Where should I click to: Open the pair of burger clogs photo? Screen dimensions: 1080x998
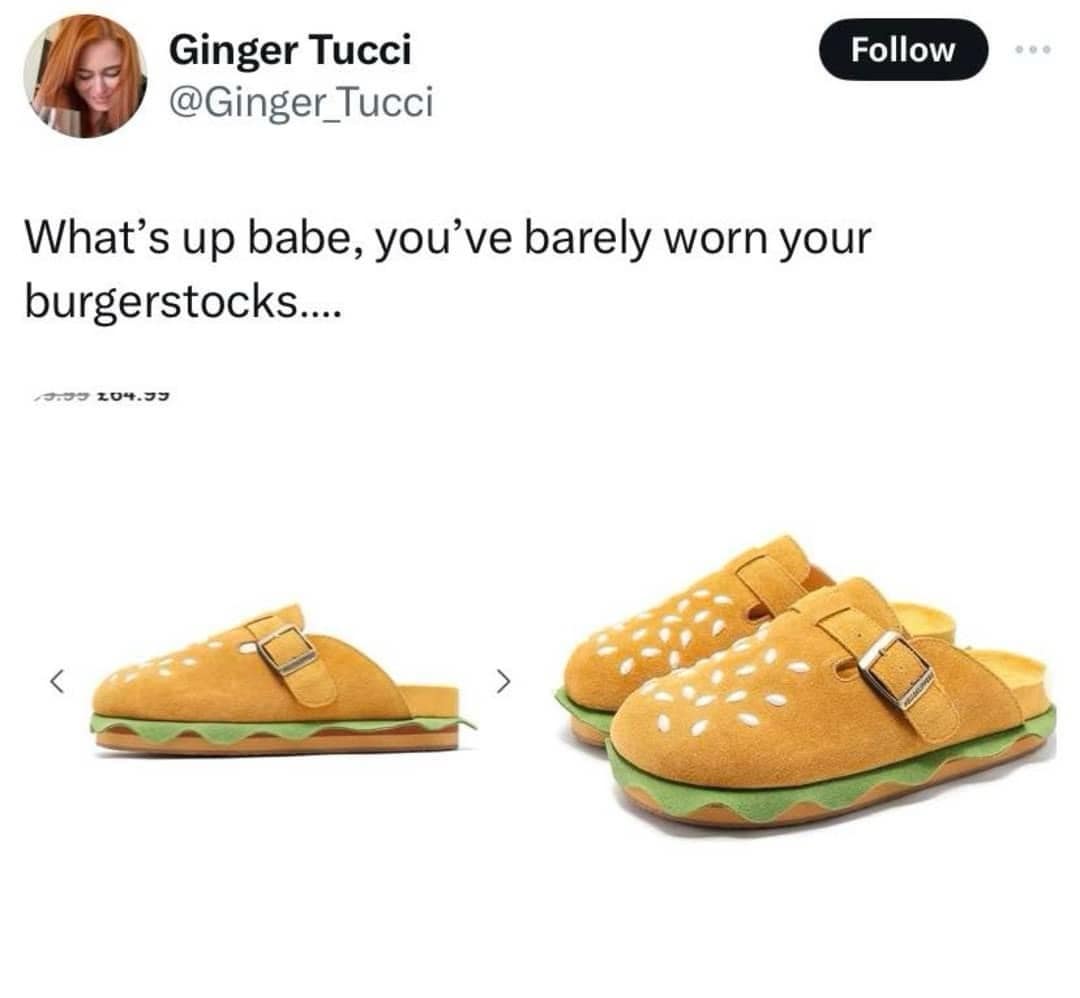coord(805,682)
